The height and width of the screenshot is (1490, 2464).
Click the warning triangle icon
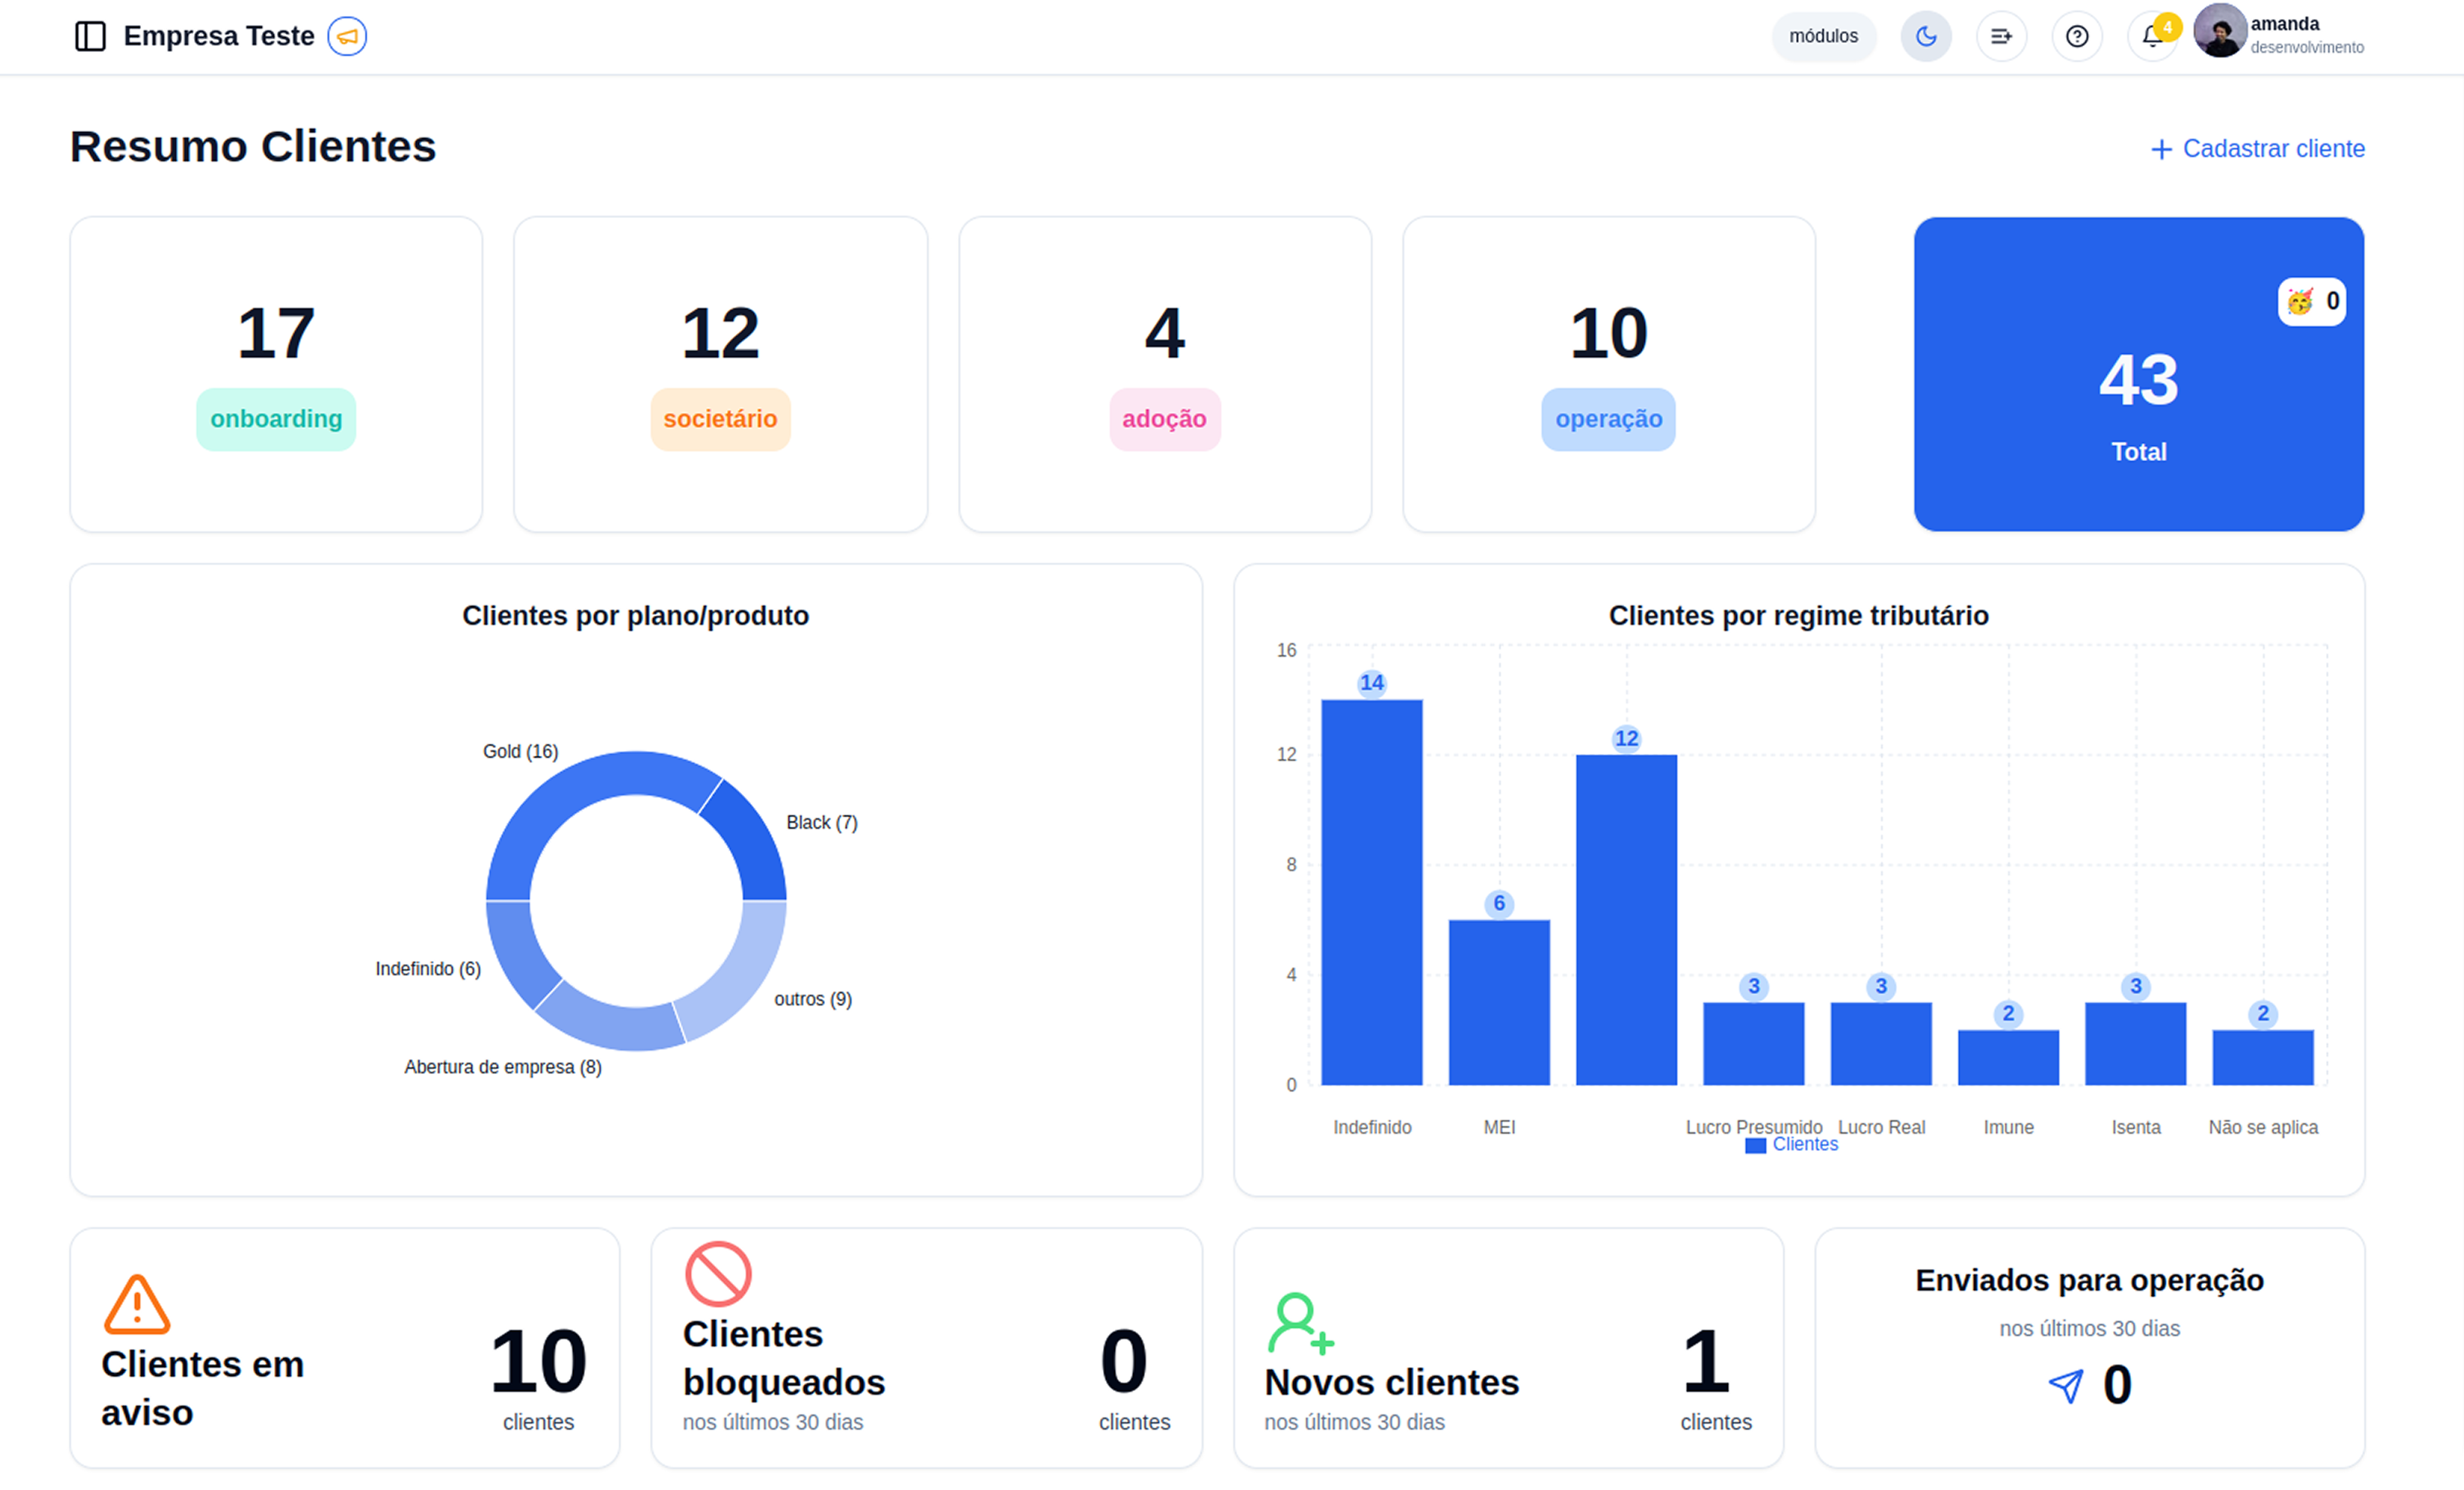pos(137,1304)
